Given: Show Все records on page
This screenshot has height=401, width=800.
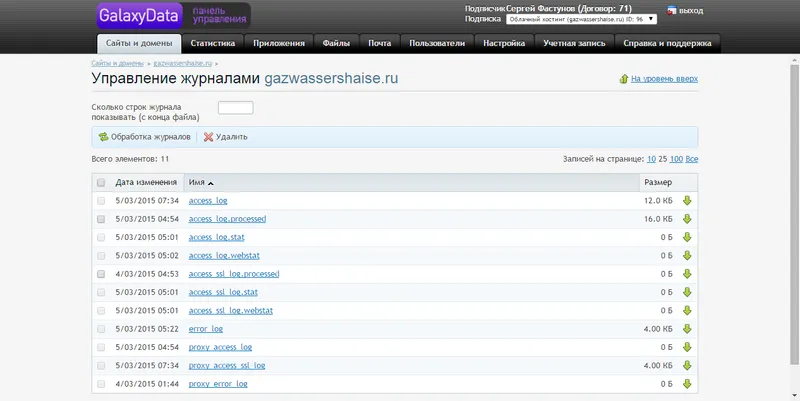Looking at the screenshot, I should 692,159.
